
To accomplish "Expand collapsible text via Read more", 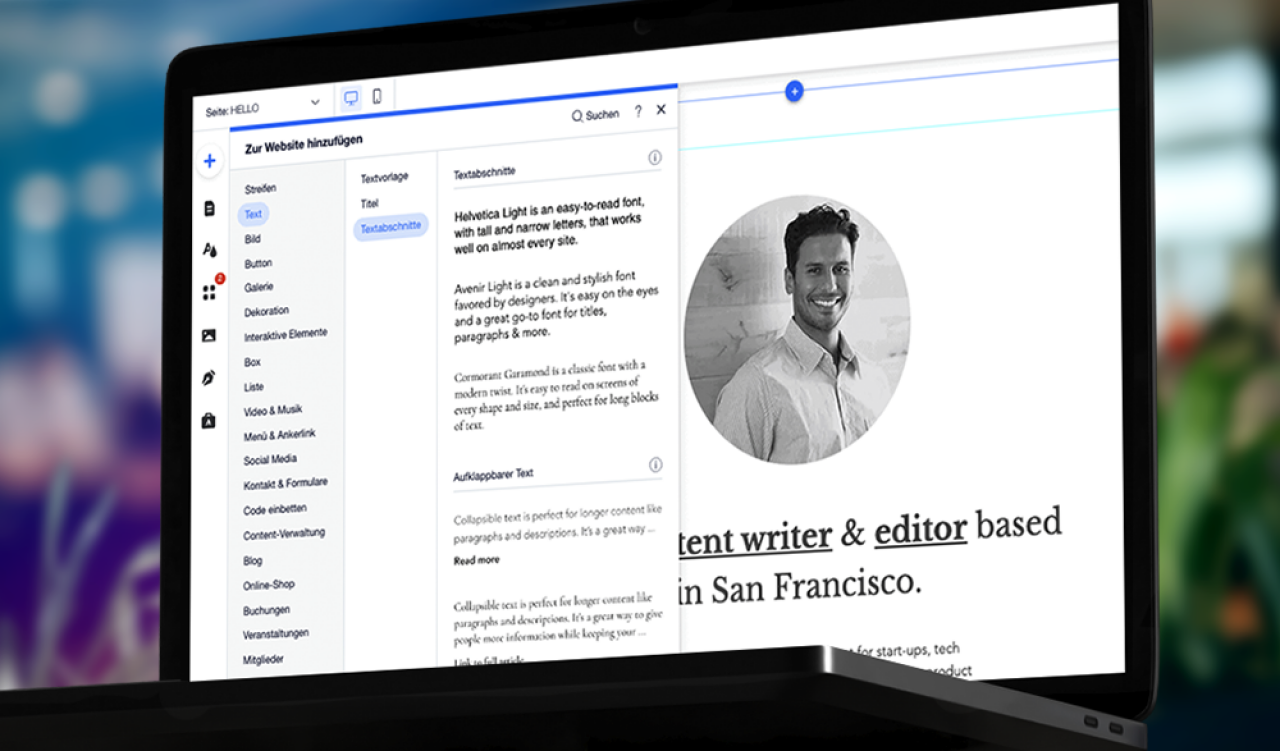I will (476, 561).
